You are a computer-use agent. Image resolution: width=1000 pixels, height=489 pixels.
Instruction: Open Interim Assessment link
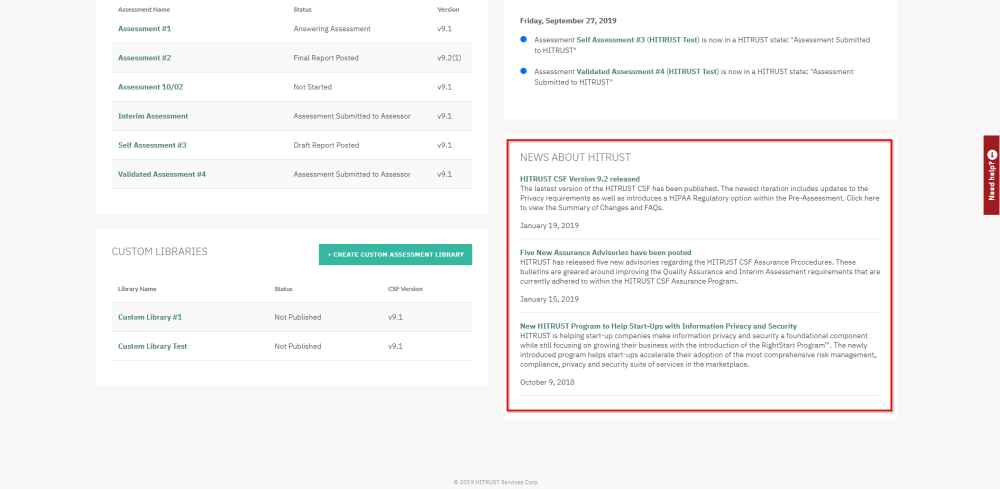tap(153, 116)
